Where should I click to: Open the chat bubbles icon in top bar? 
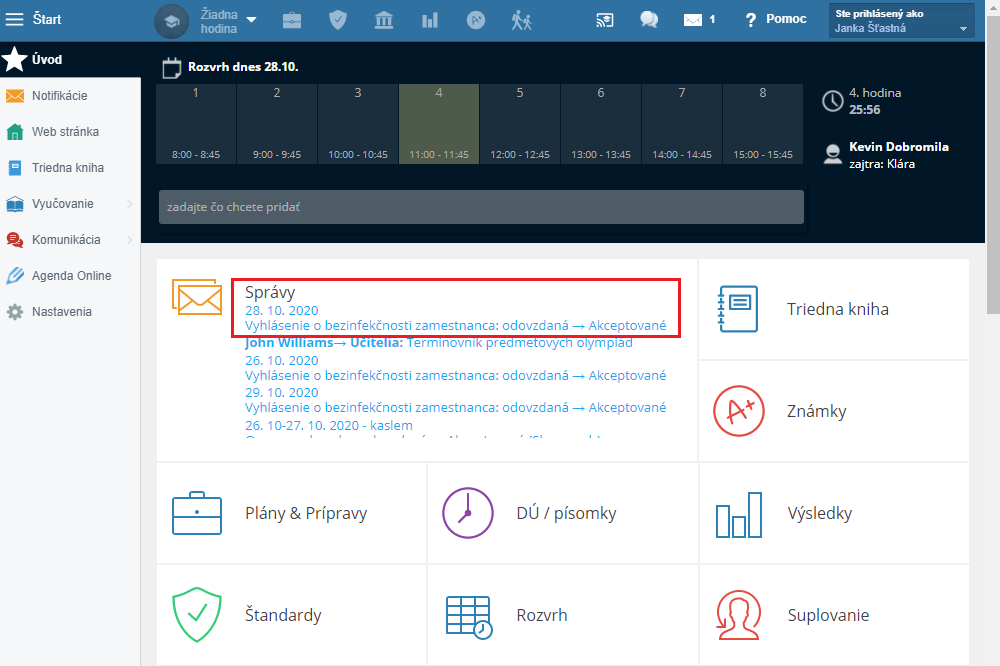[649, 20]
